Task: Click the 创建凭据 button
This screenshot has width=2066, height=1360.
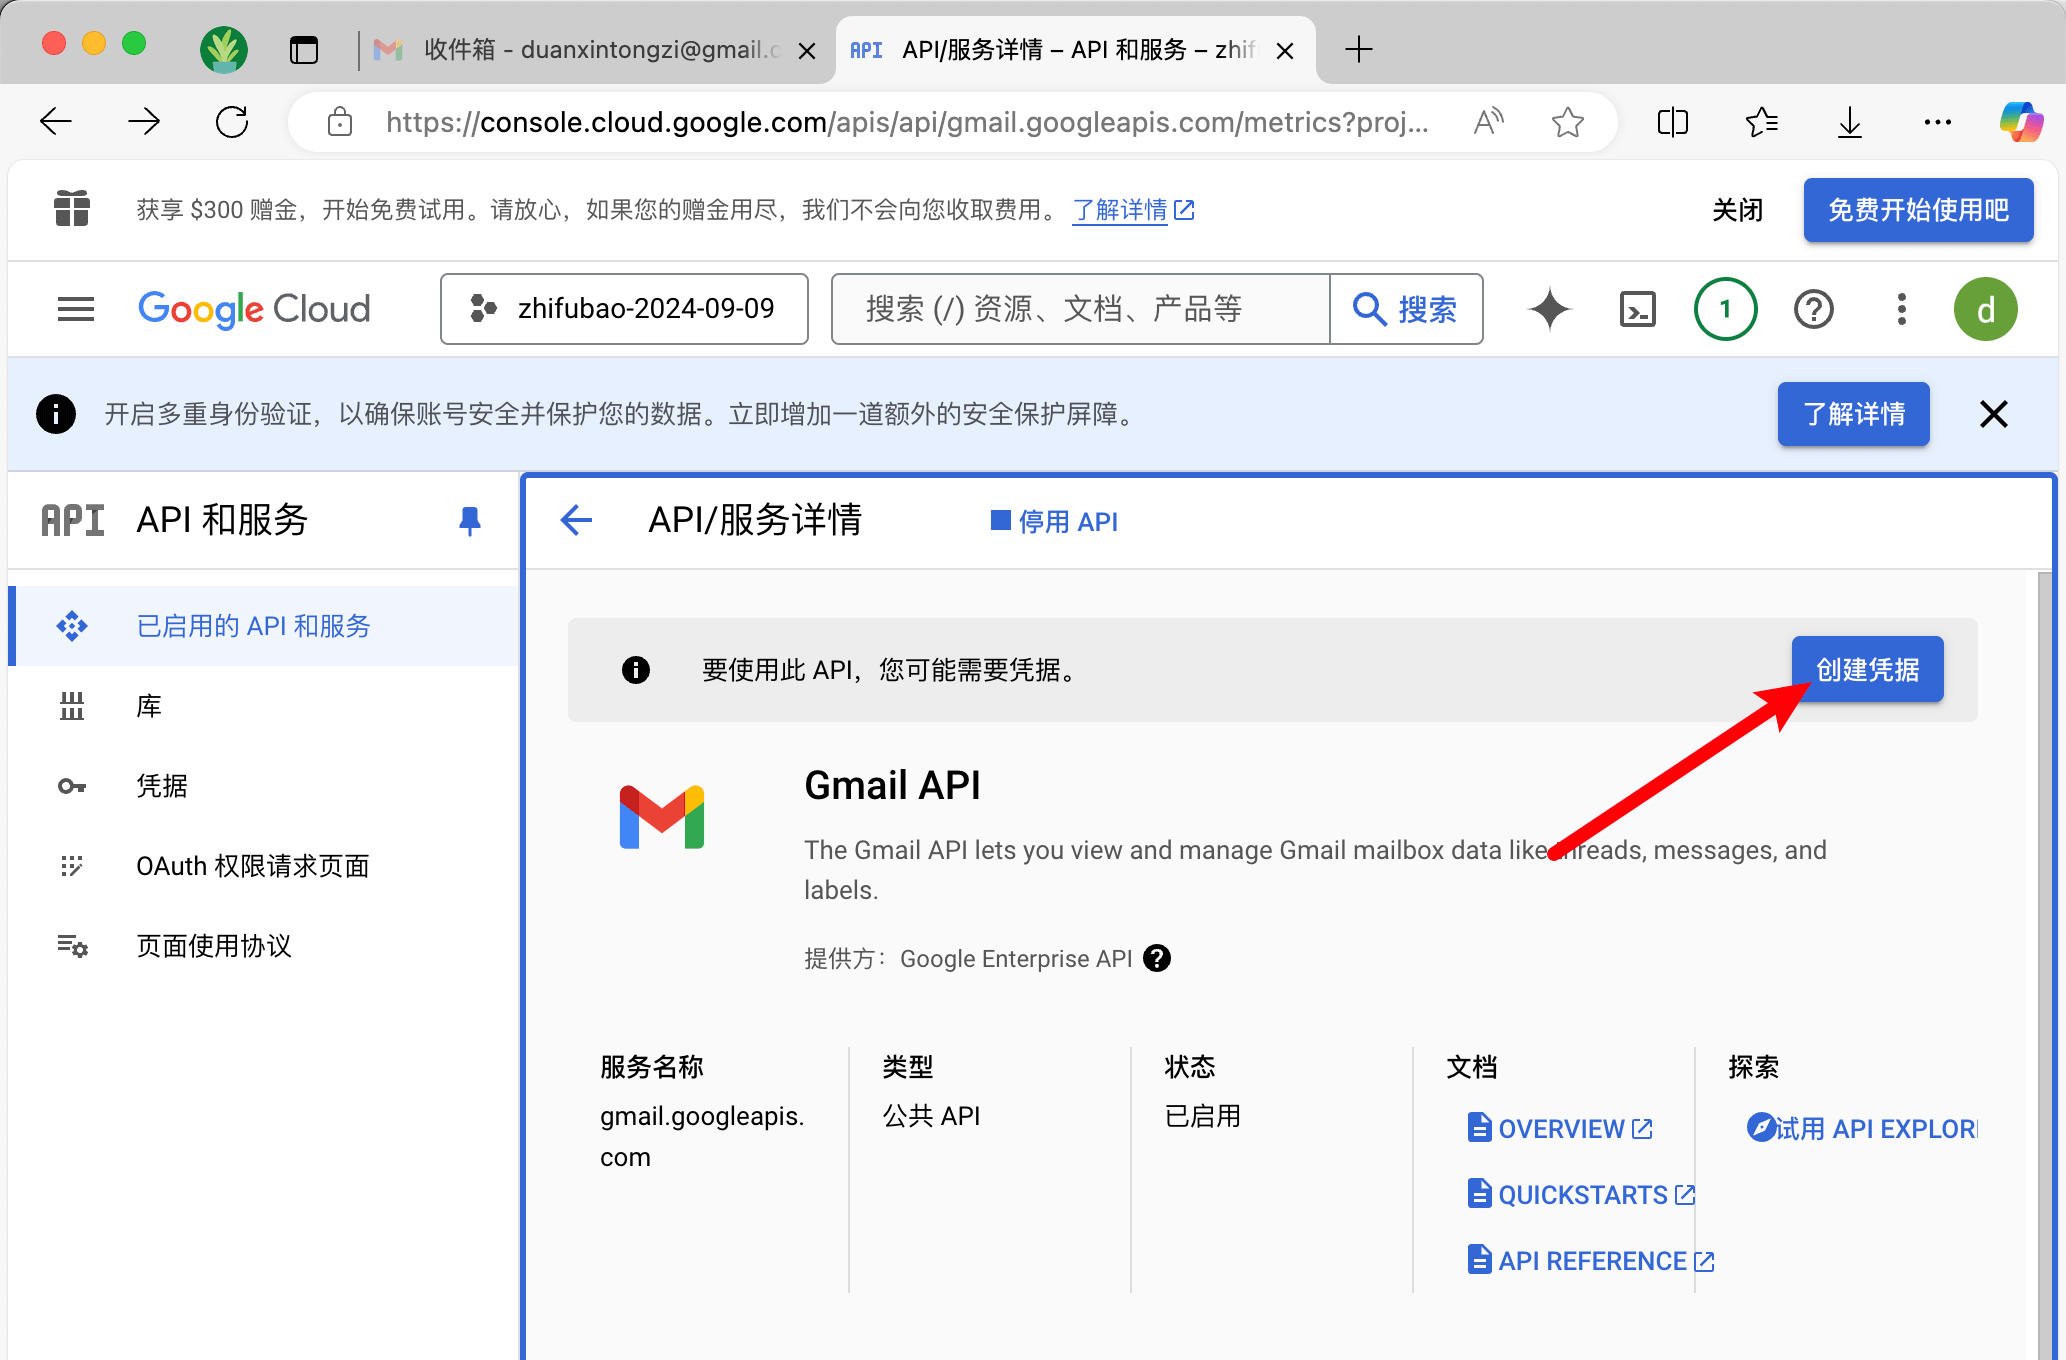Action: [1866, 669]
